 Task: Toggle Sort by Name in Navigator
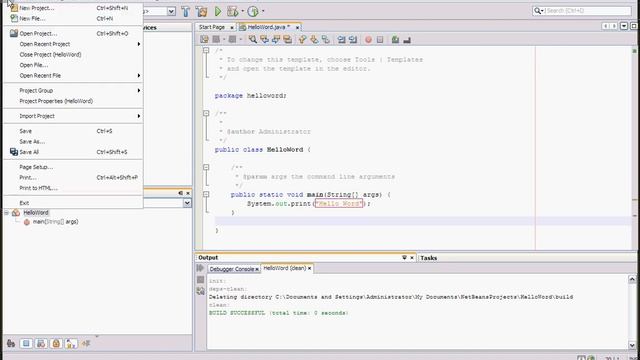[x=71, y=343]
